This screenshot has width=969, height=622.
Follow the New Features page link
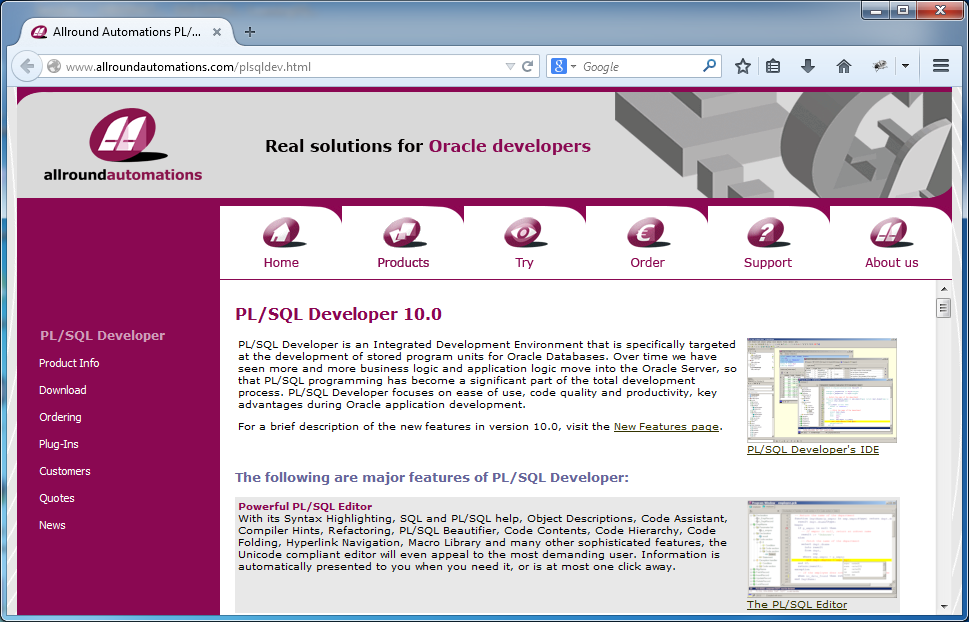[x=666, y=427]
